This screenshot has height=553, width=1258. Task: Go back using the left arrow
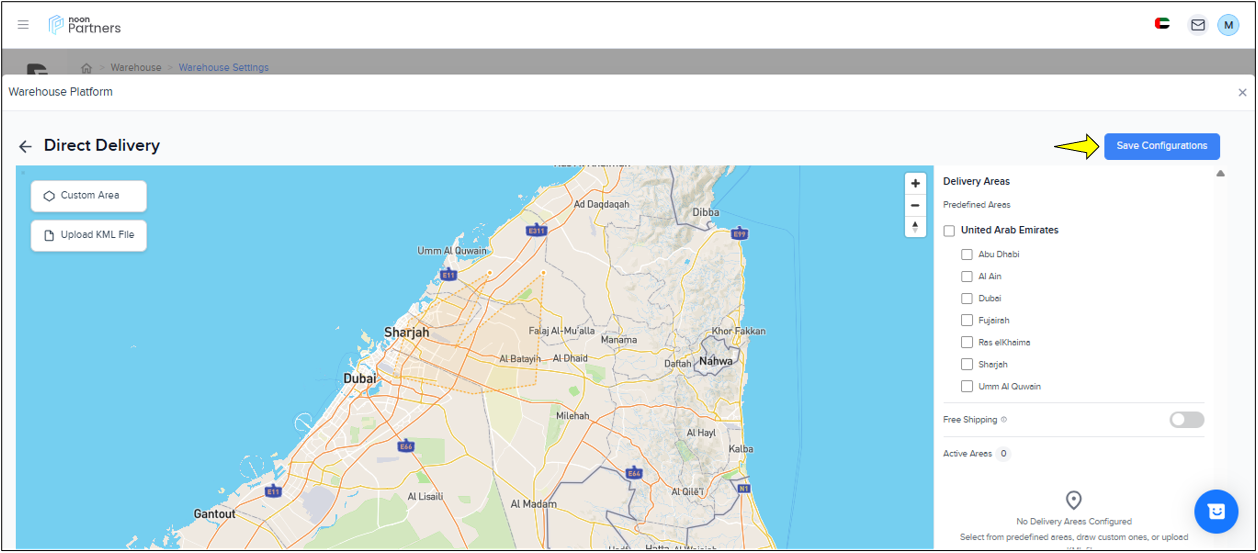coord(26,146)
